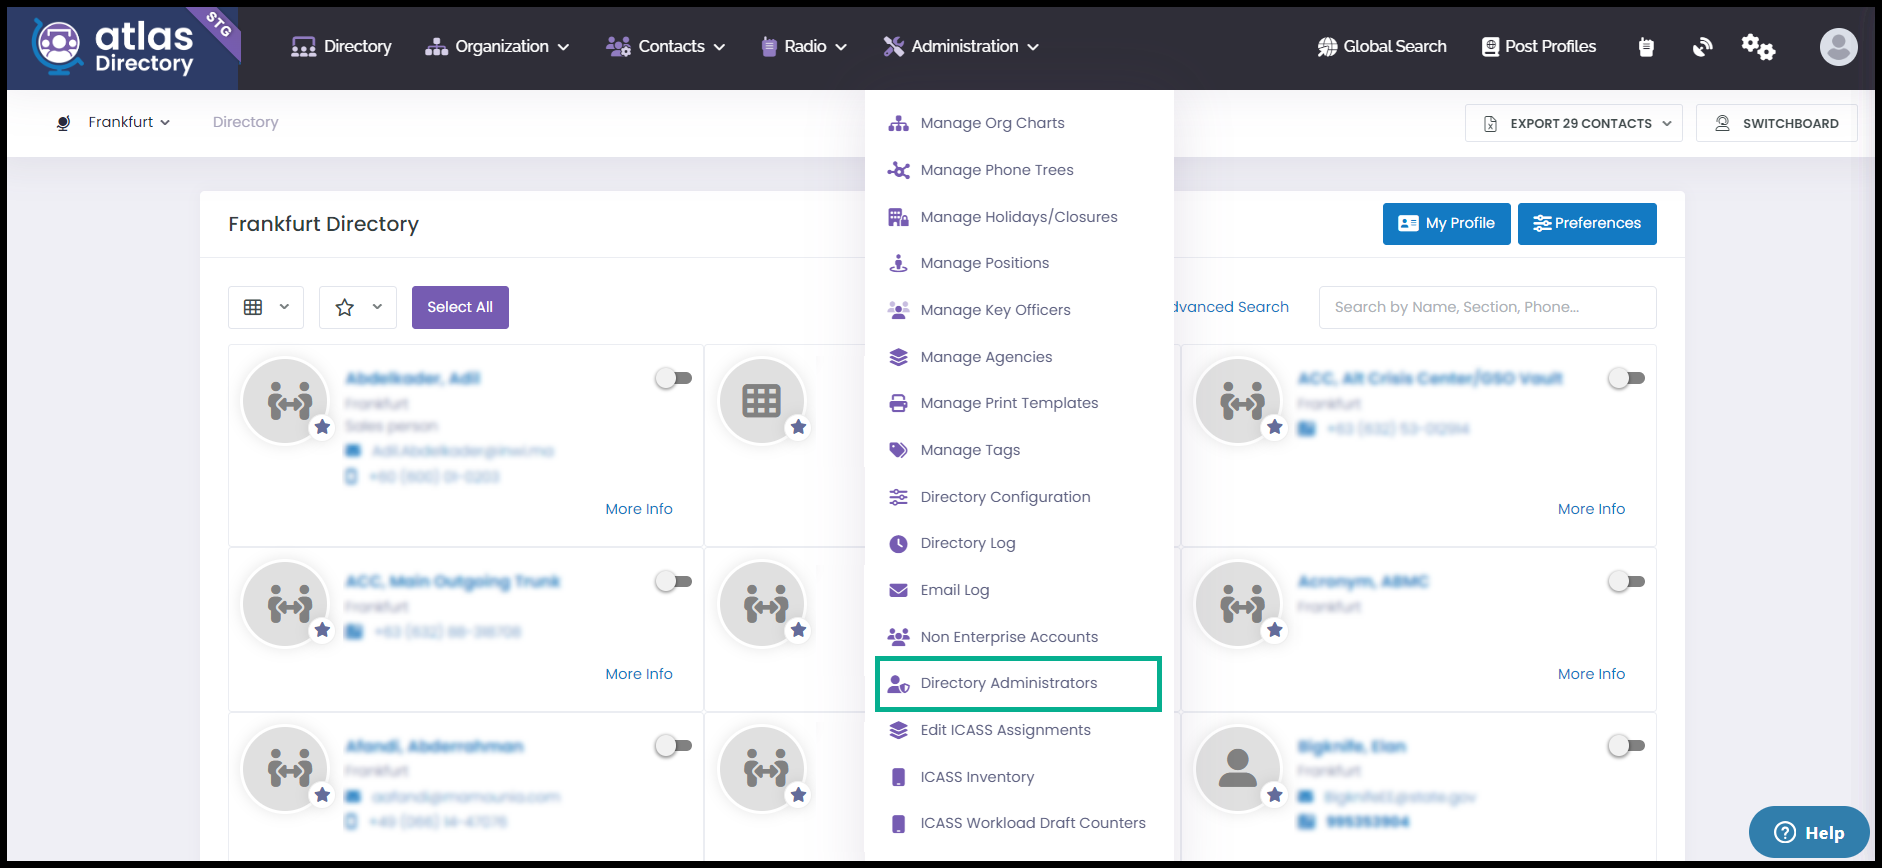This screenshot has width=1882, height=868.
Task: Open the Global Search globe icon
Action: (x=1328, y=47)
